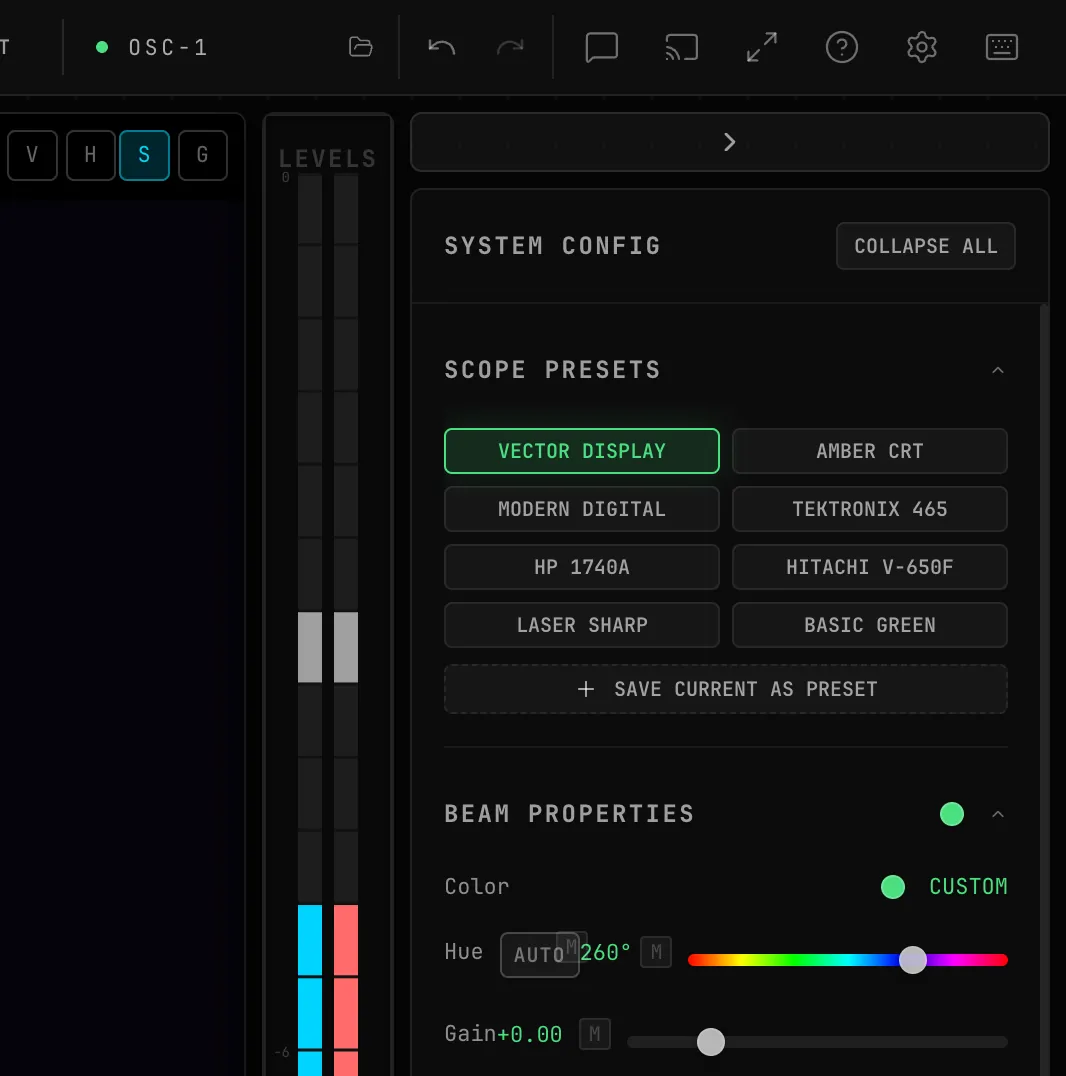The height and width of the screenshot is (1076, 1066).
Task: Click the SCOPE PRESETS heading
Action: 553,371
